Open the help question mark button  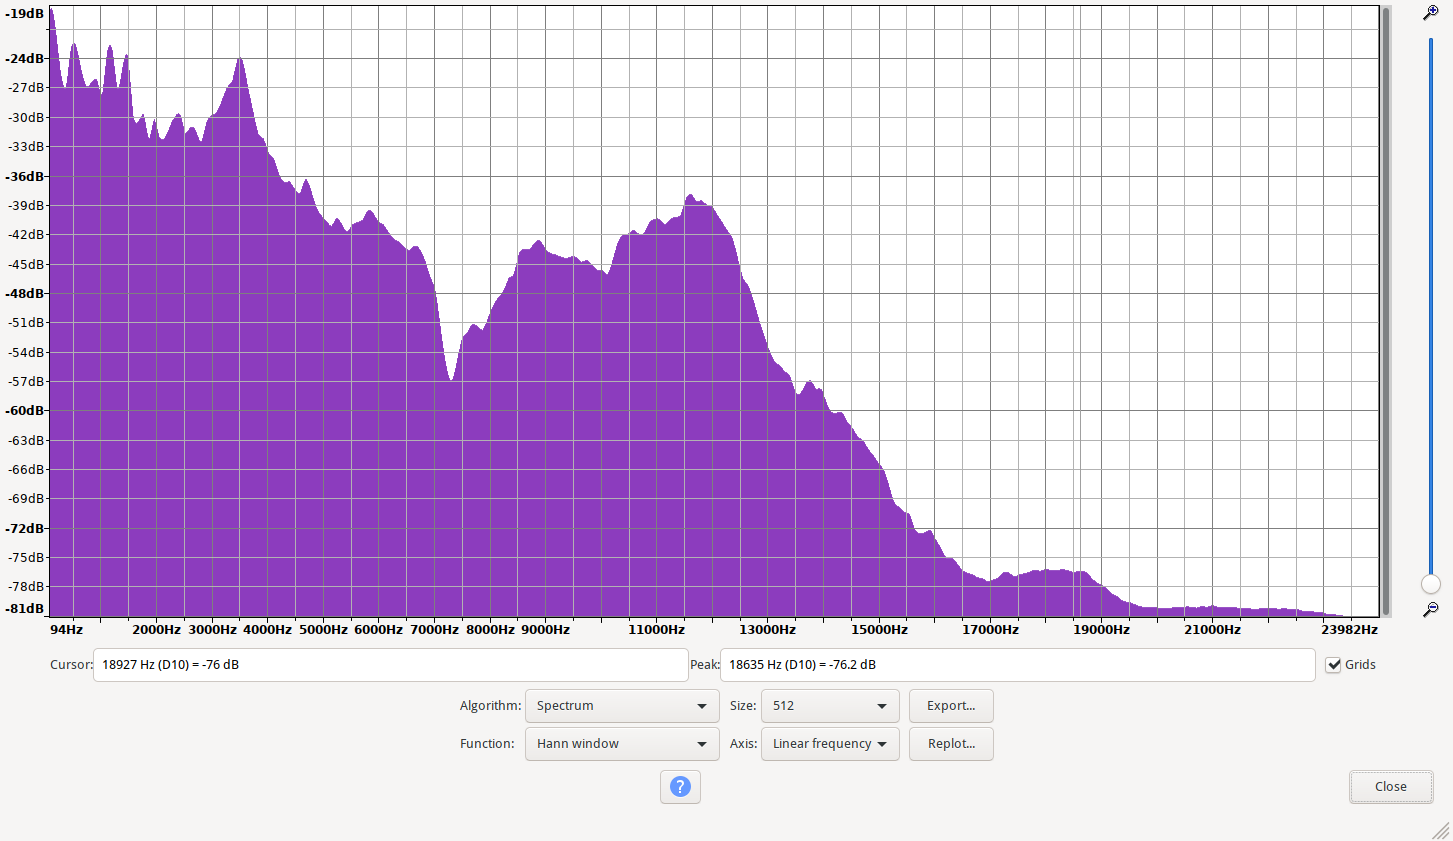pos(680,786)
